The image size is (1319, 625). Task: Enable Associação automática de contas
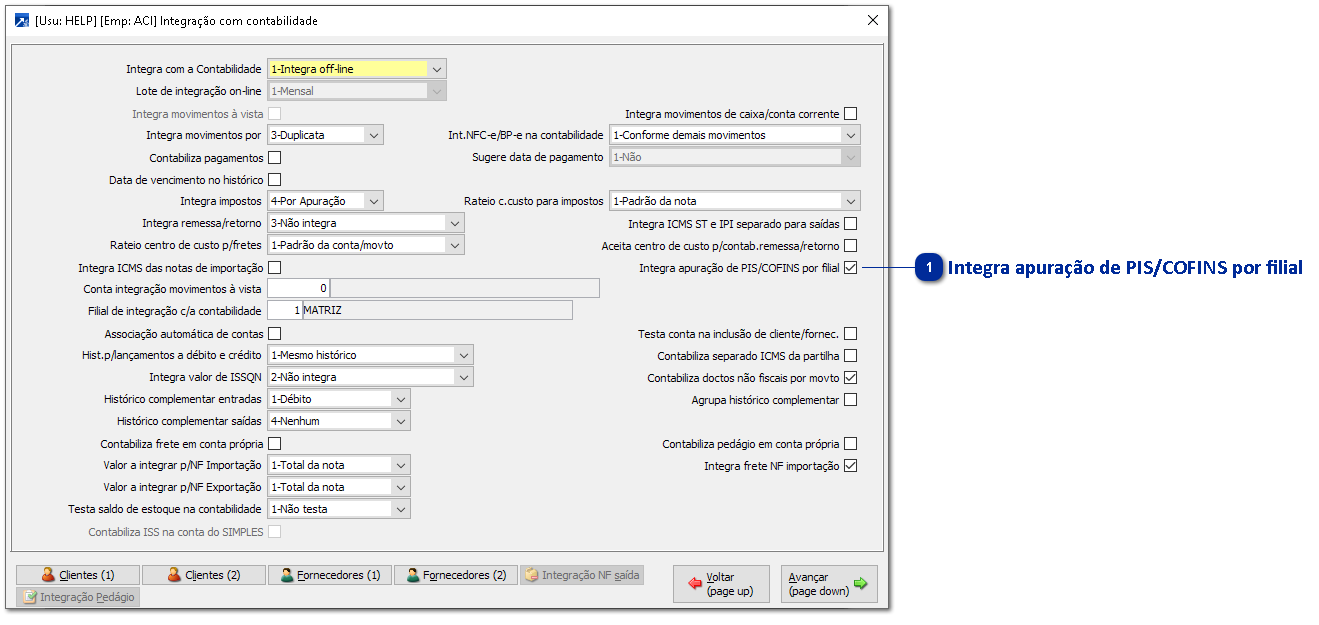coord(274,333)
